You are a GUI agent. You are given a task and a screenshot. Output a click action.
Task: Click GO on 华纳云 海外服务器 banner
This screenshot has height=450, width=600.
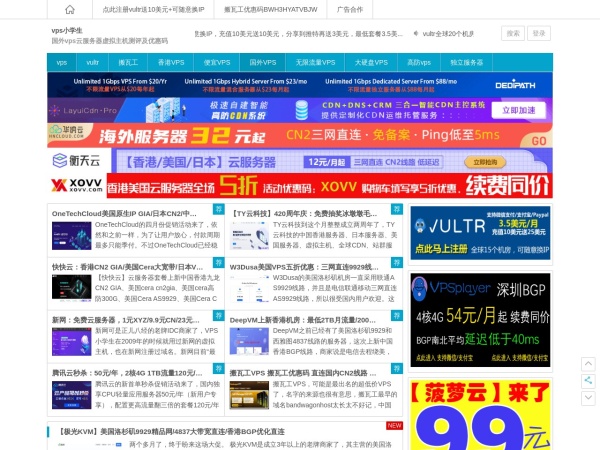click(x=538, y=141)
